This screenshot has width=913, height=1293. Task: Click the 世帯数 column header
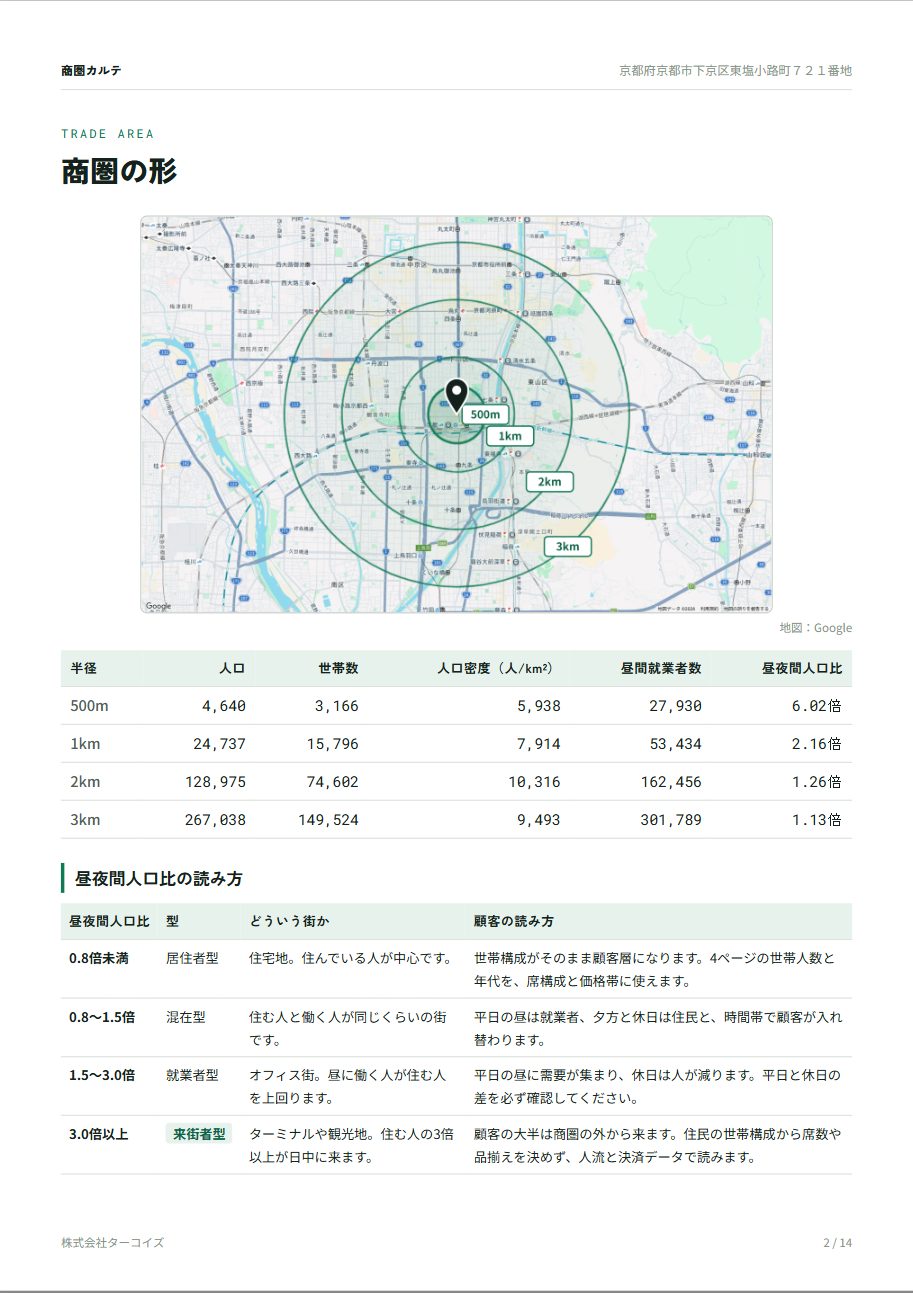pyautogui.click(x=338, y=668)
